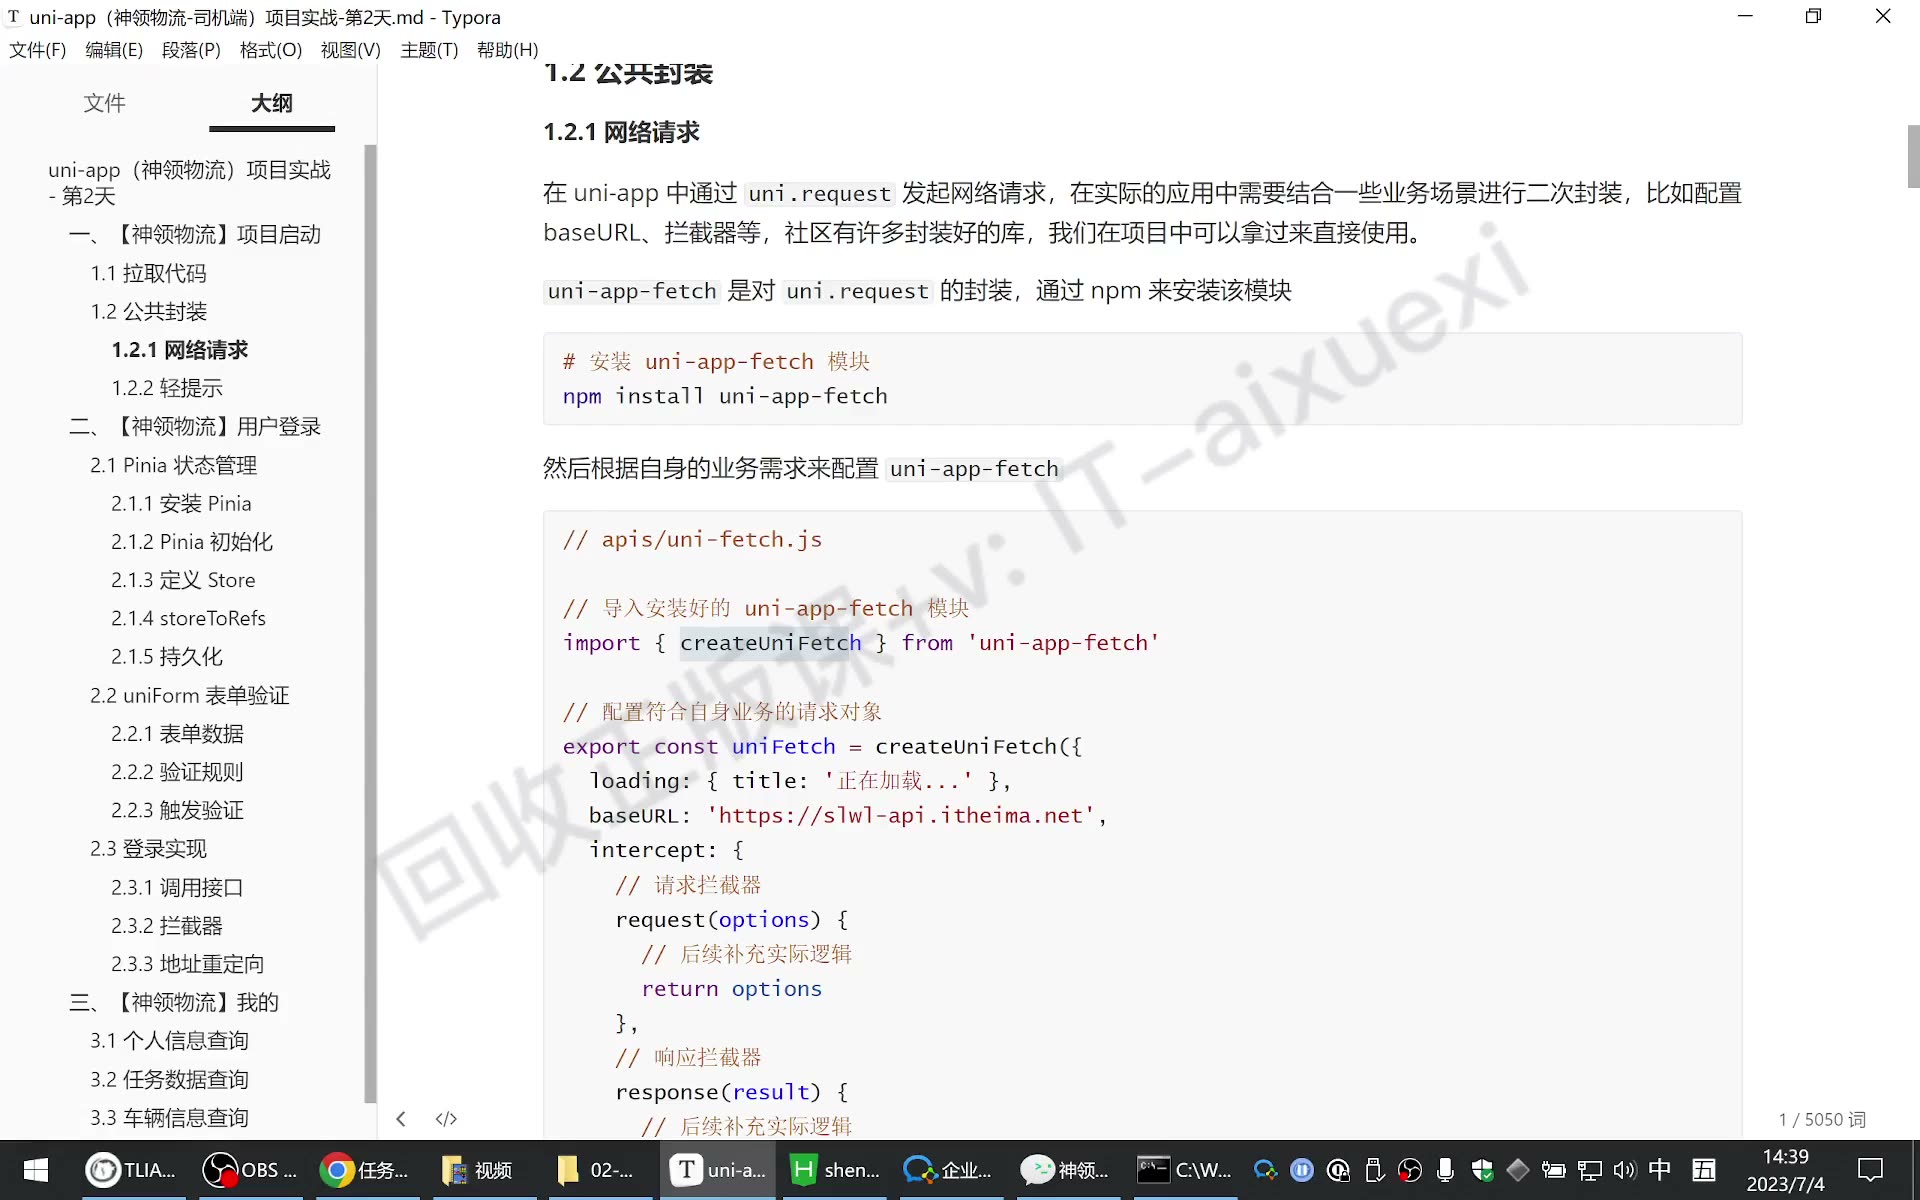Open the Chrome taskbar window
The width and height of the screenshot is (1920, 1200).
tap(365, 1170)
